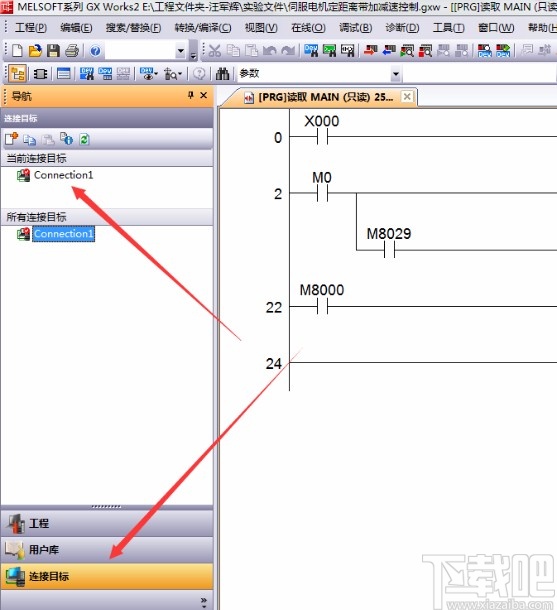Click the New project icon
Screen dimensions: 557x610
point(17,51)
